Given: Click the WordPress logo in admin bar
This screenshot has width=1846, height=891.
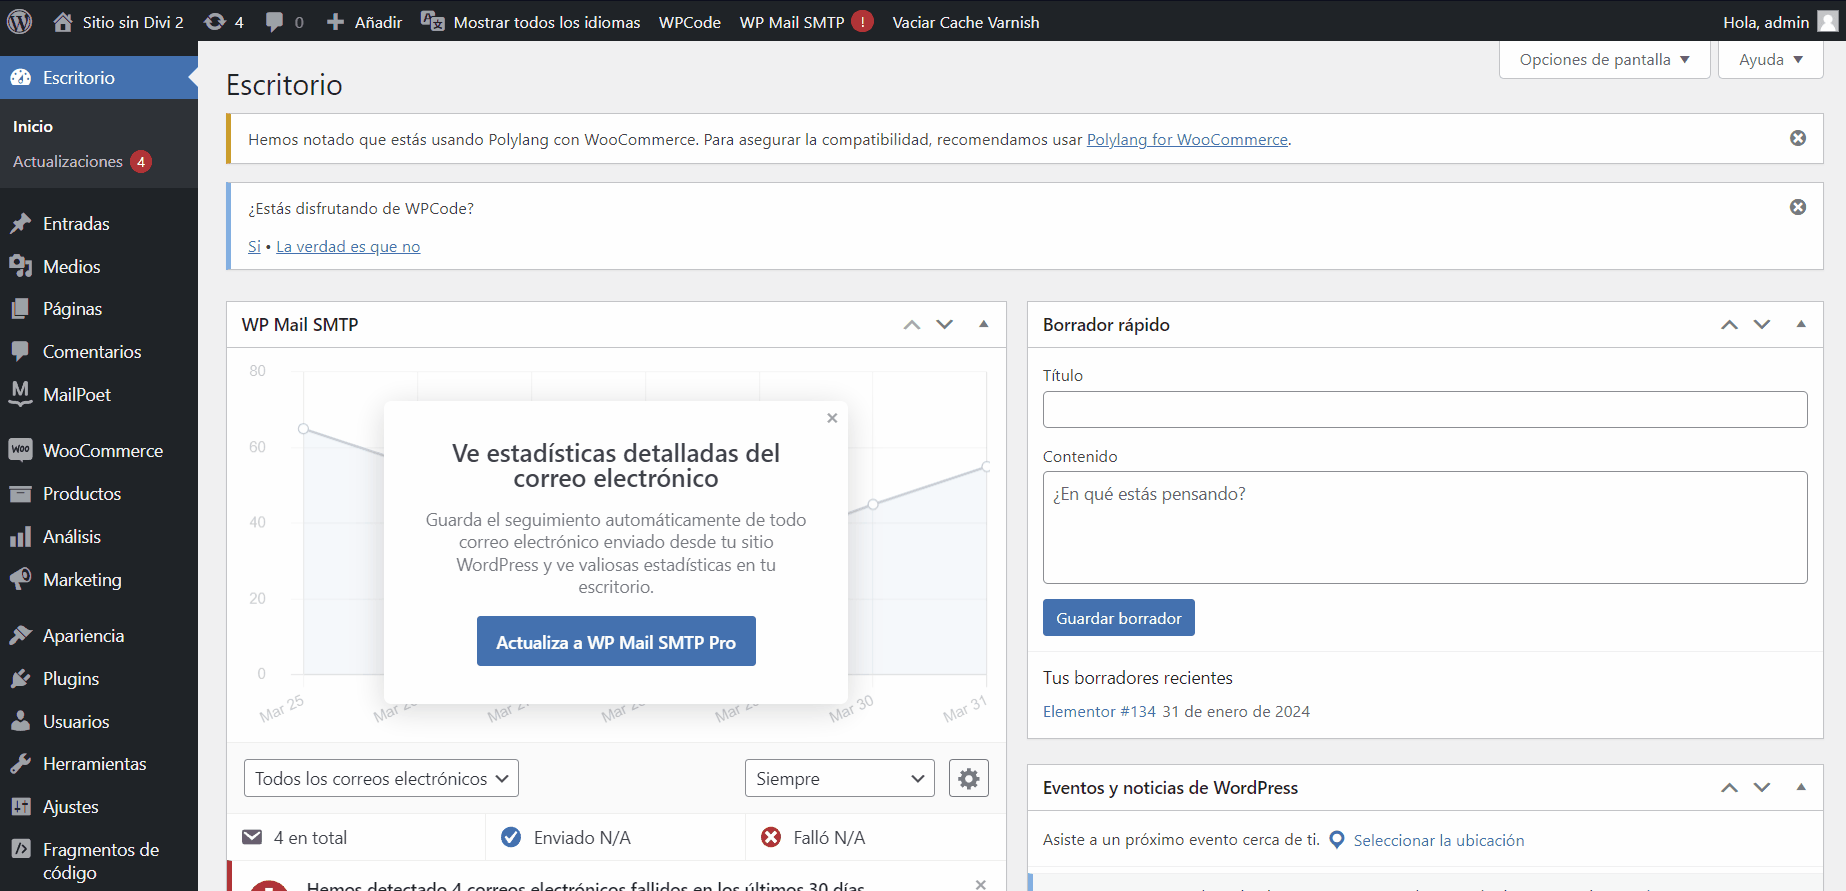Looking at the screenshot, I should 20,21.
